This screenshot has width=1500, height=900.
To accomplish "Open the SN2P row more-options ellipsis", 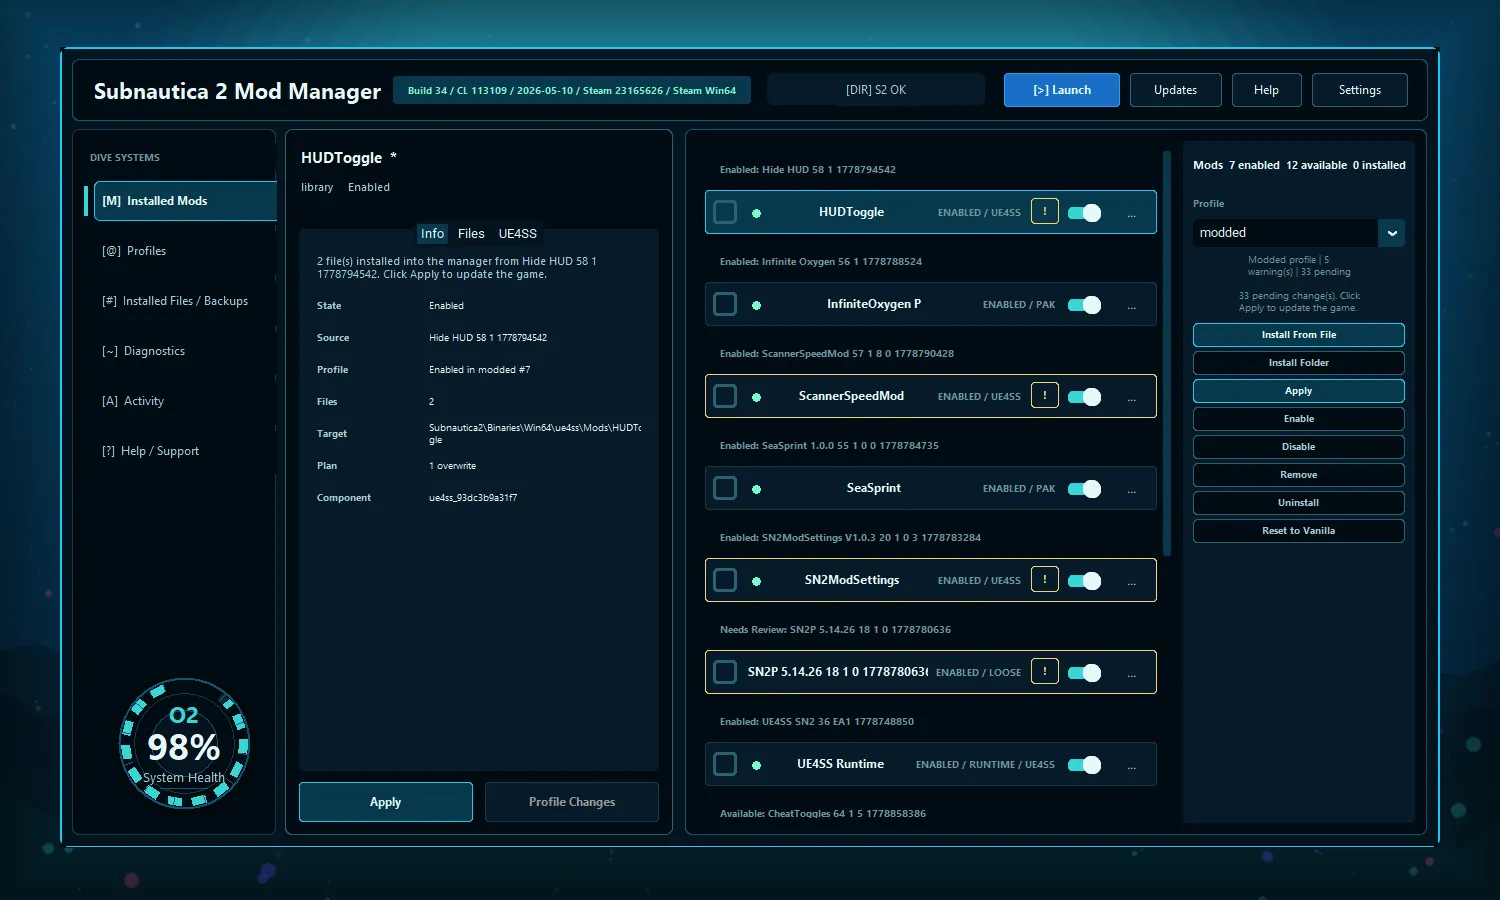I will [1132, 674].
